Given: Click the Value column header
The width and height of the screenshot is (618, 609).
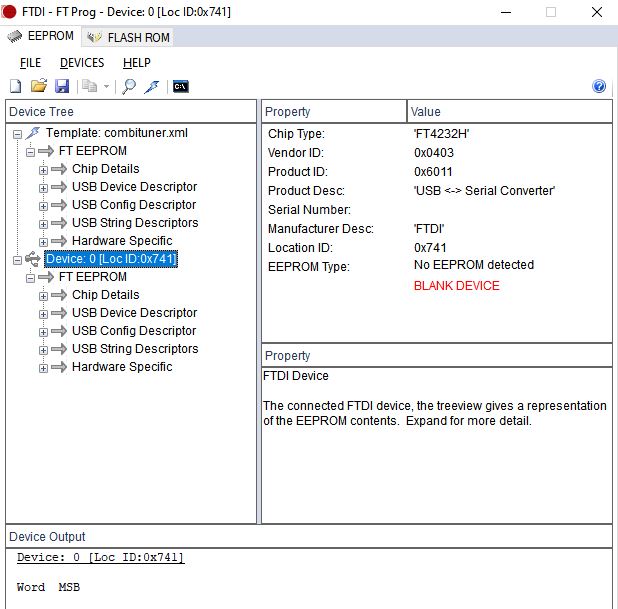Looking at the screenshot, I should point(510,112).
